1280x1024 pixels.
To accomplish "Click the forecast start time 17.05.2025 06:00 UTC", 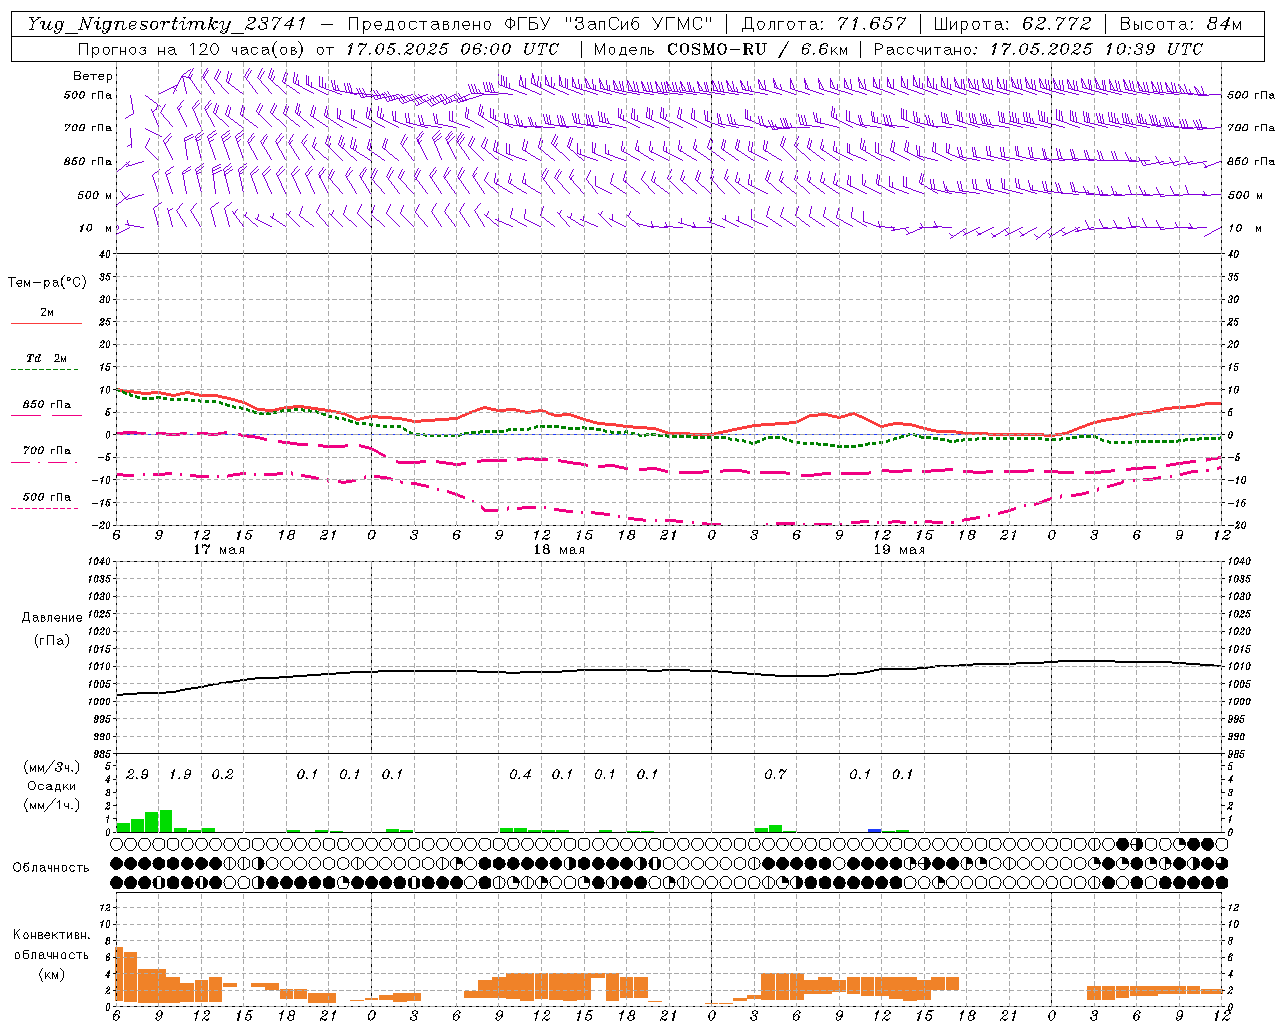I will click(x=453, y=49).
